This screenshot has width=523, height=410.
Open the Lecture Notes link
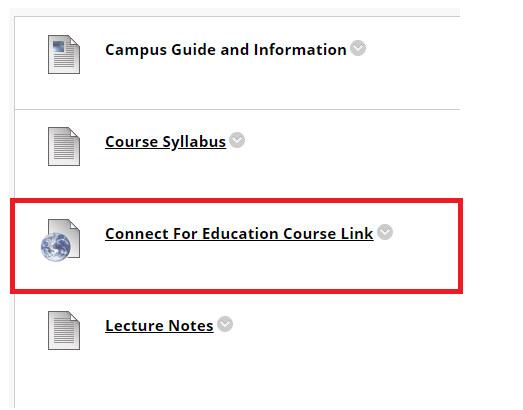tap(159, 326)
